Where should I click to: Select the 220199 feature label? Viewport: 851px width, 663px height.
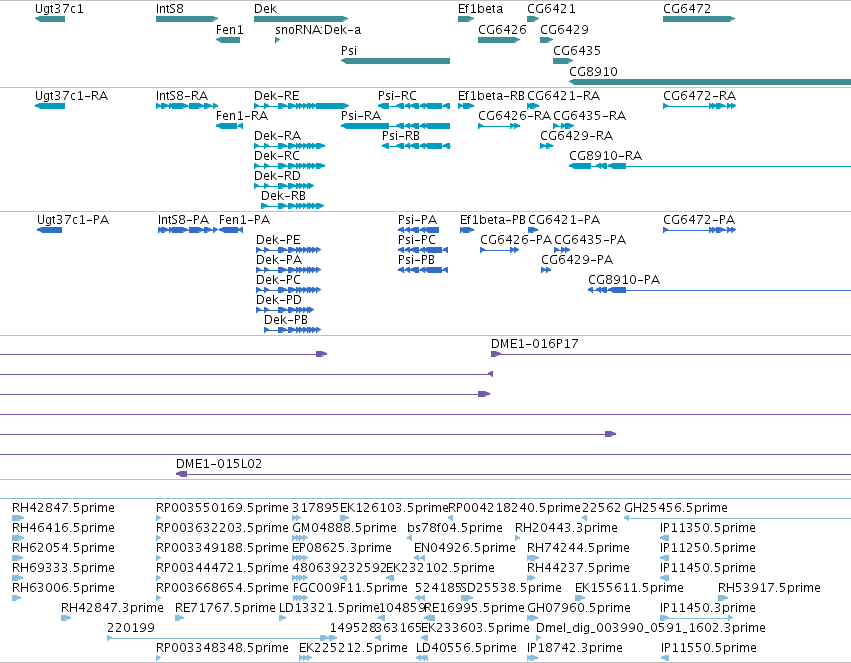point(131,628)
